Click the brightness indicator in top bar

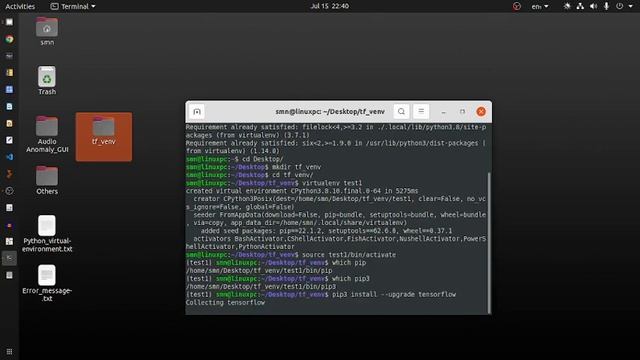pyautogui.click(x=567, y=6)
